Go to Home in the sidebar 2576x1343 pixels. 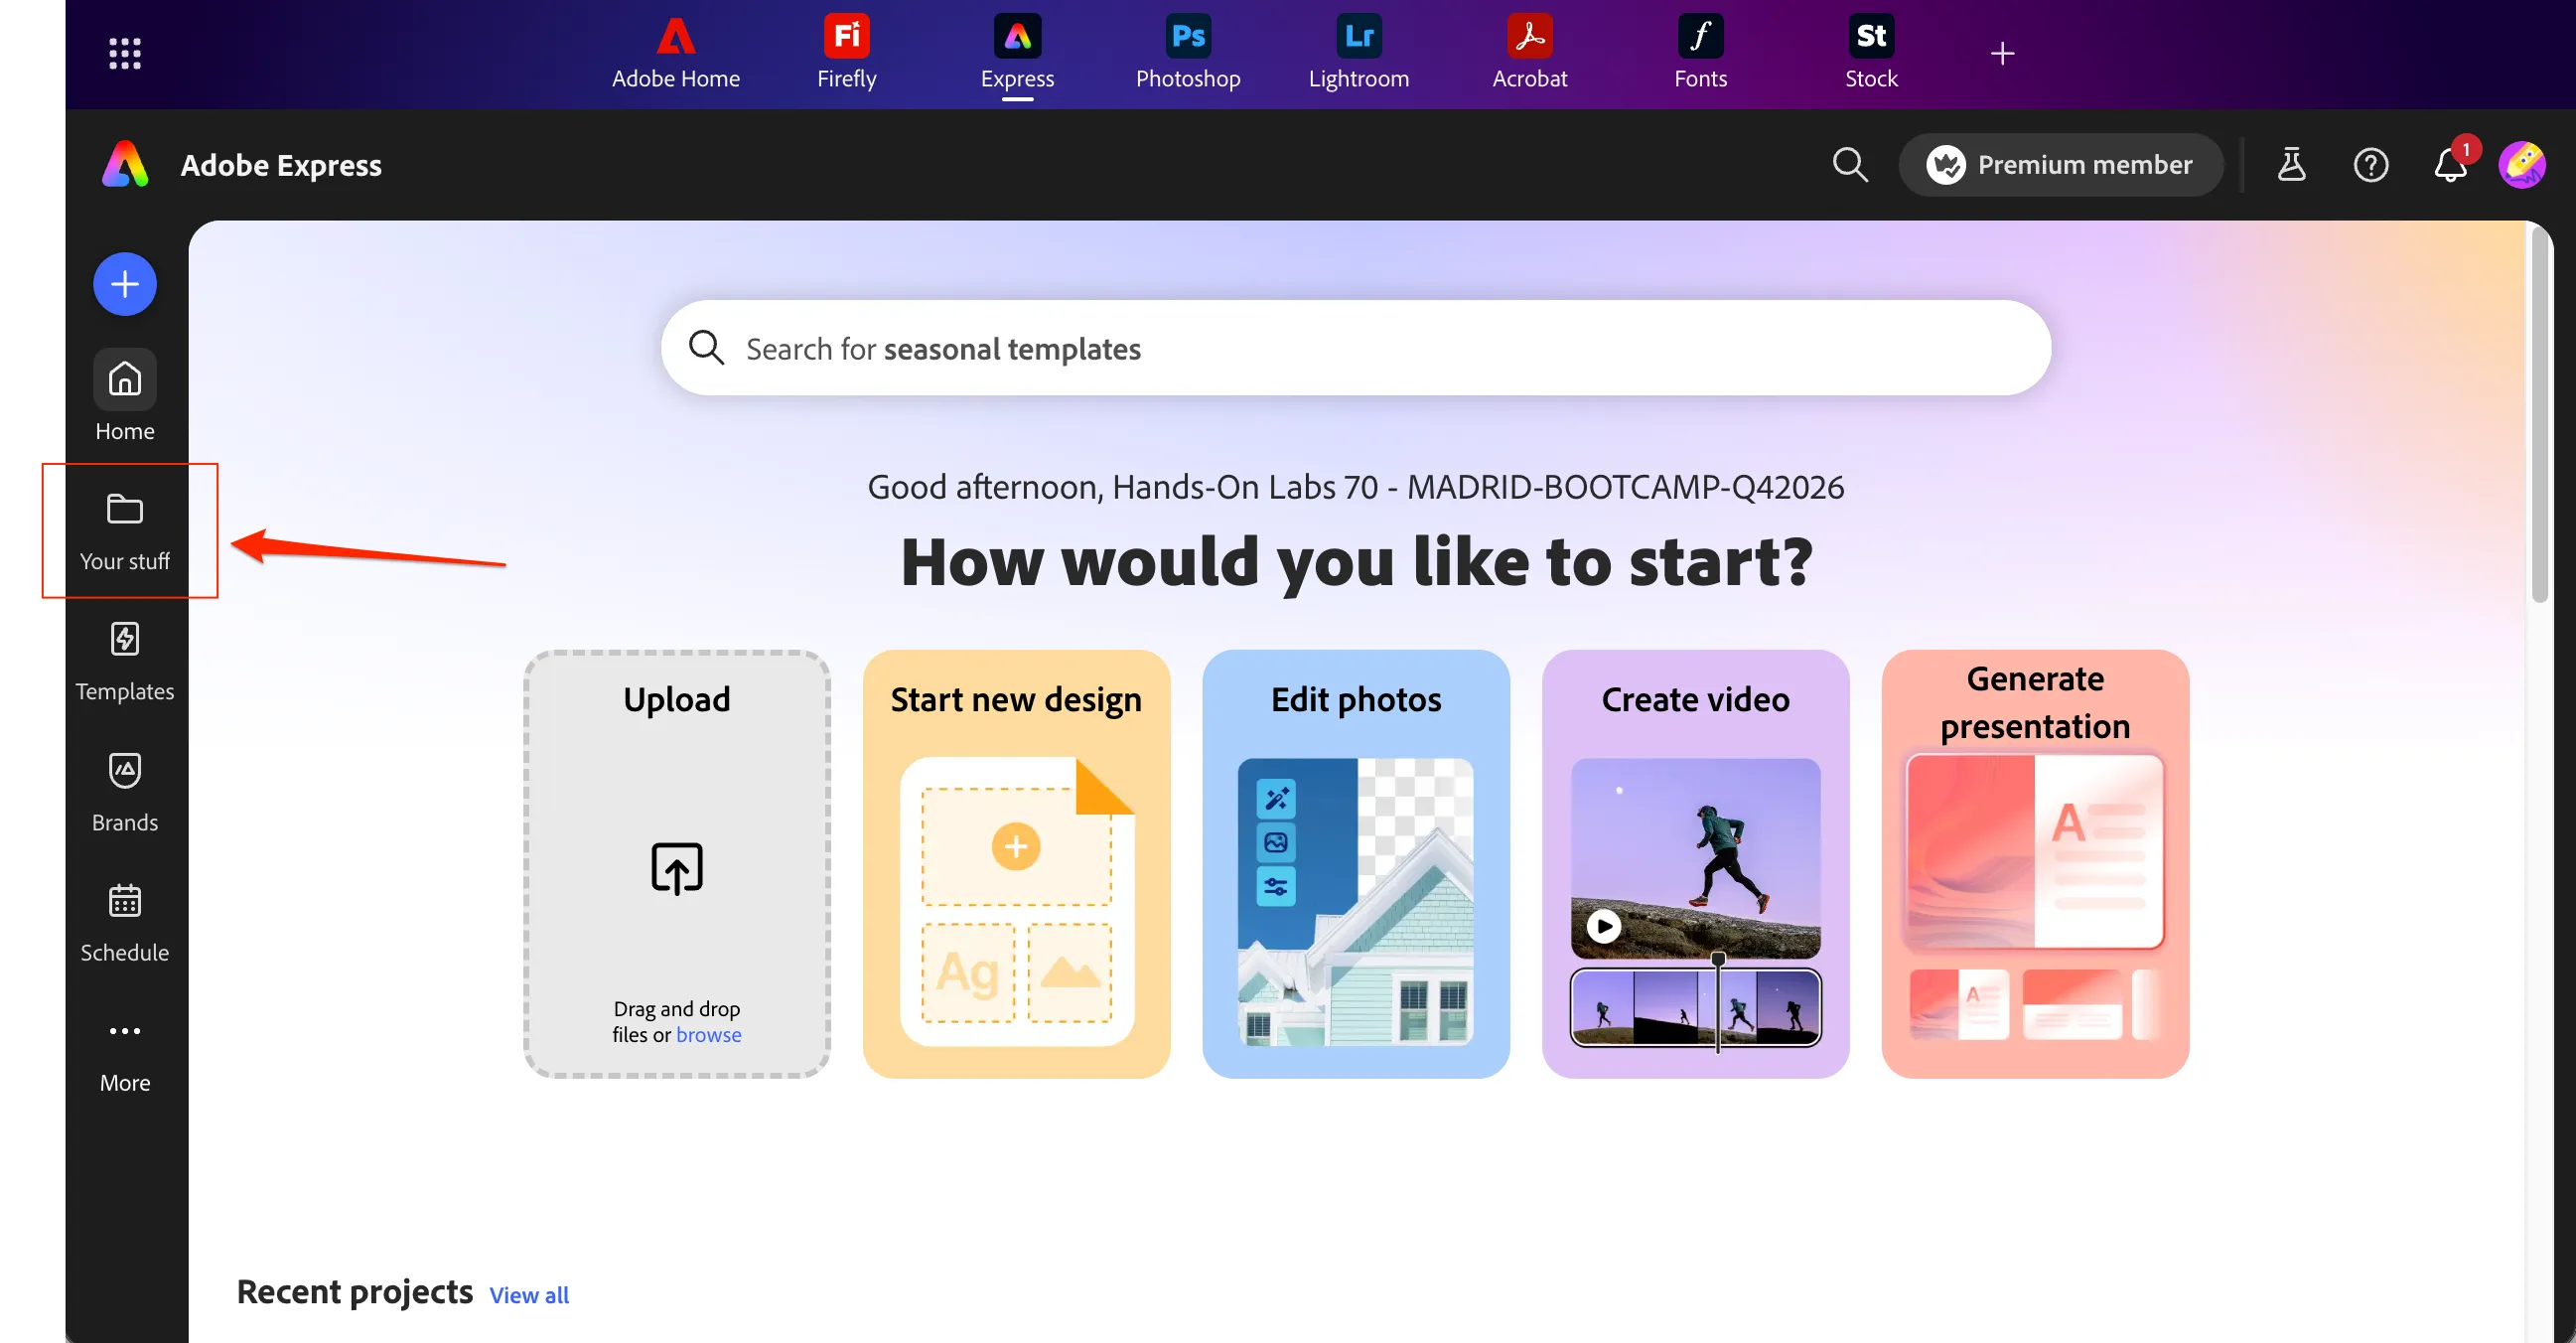point(125,396)
